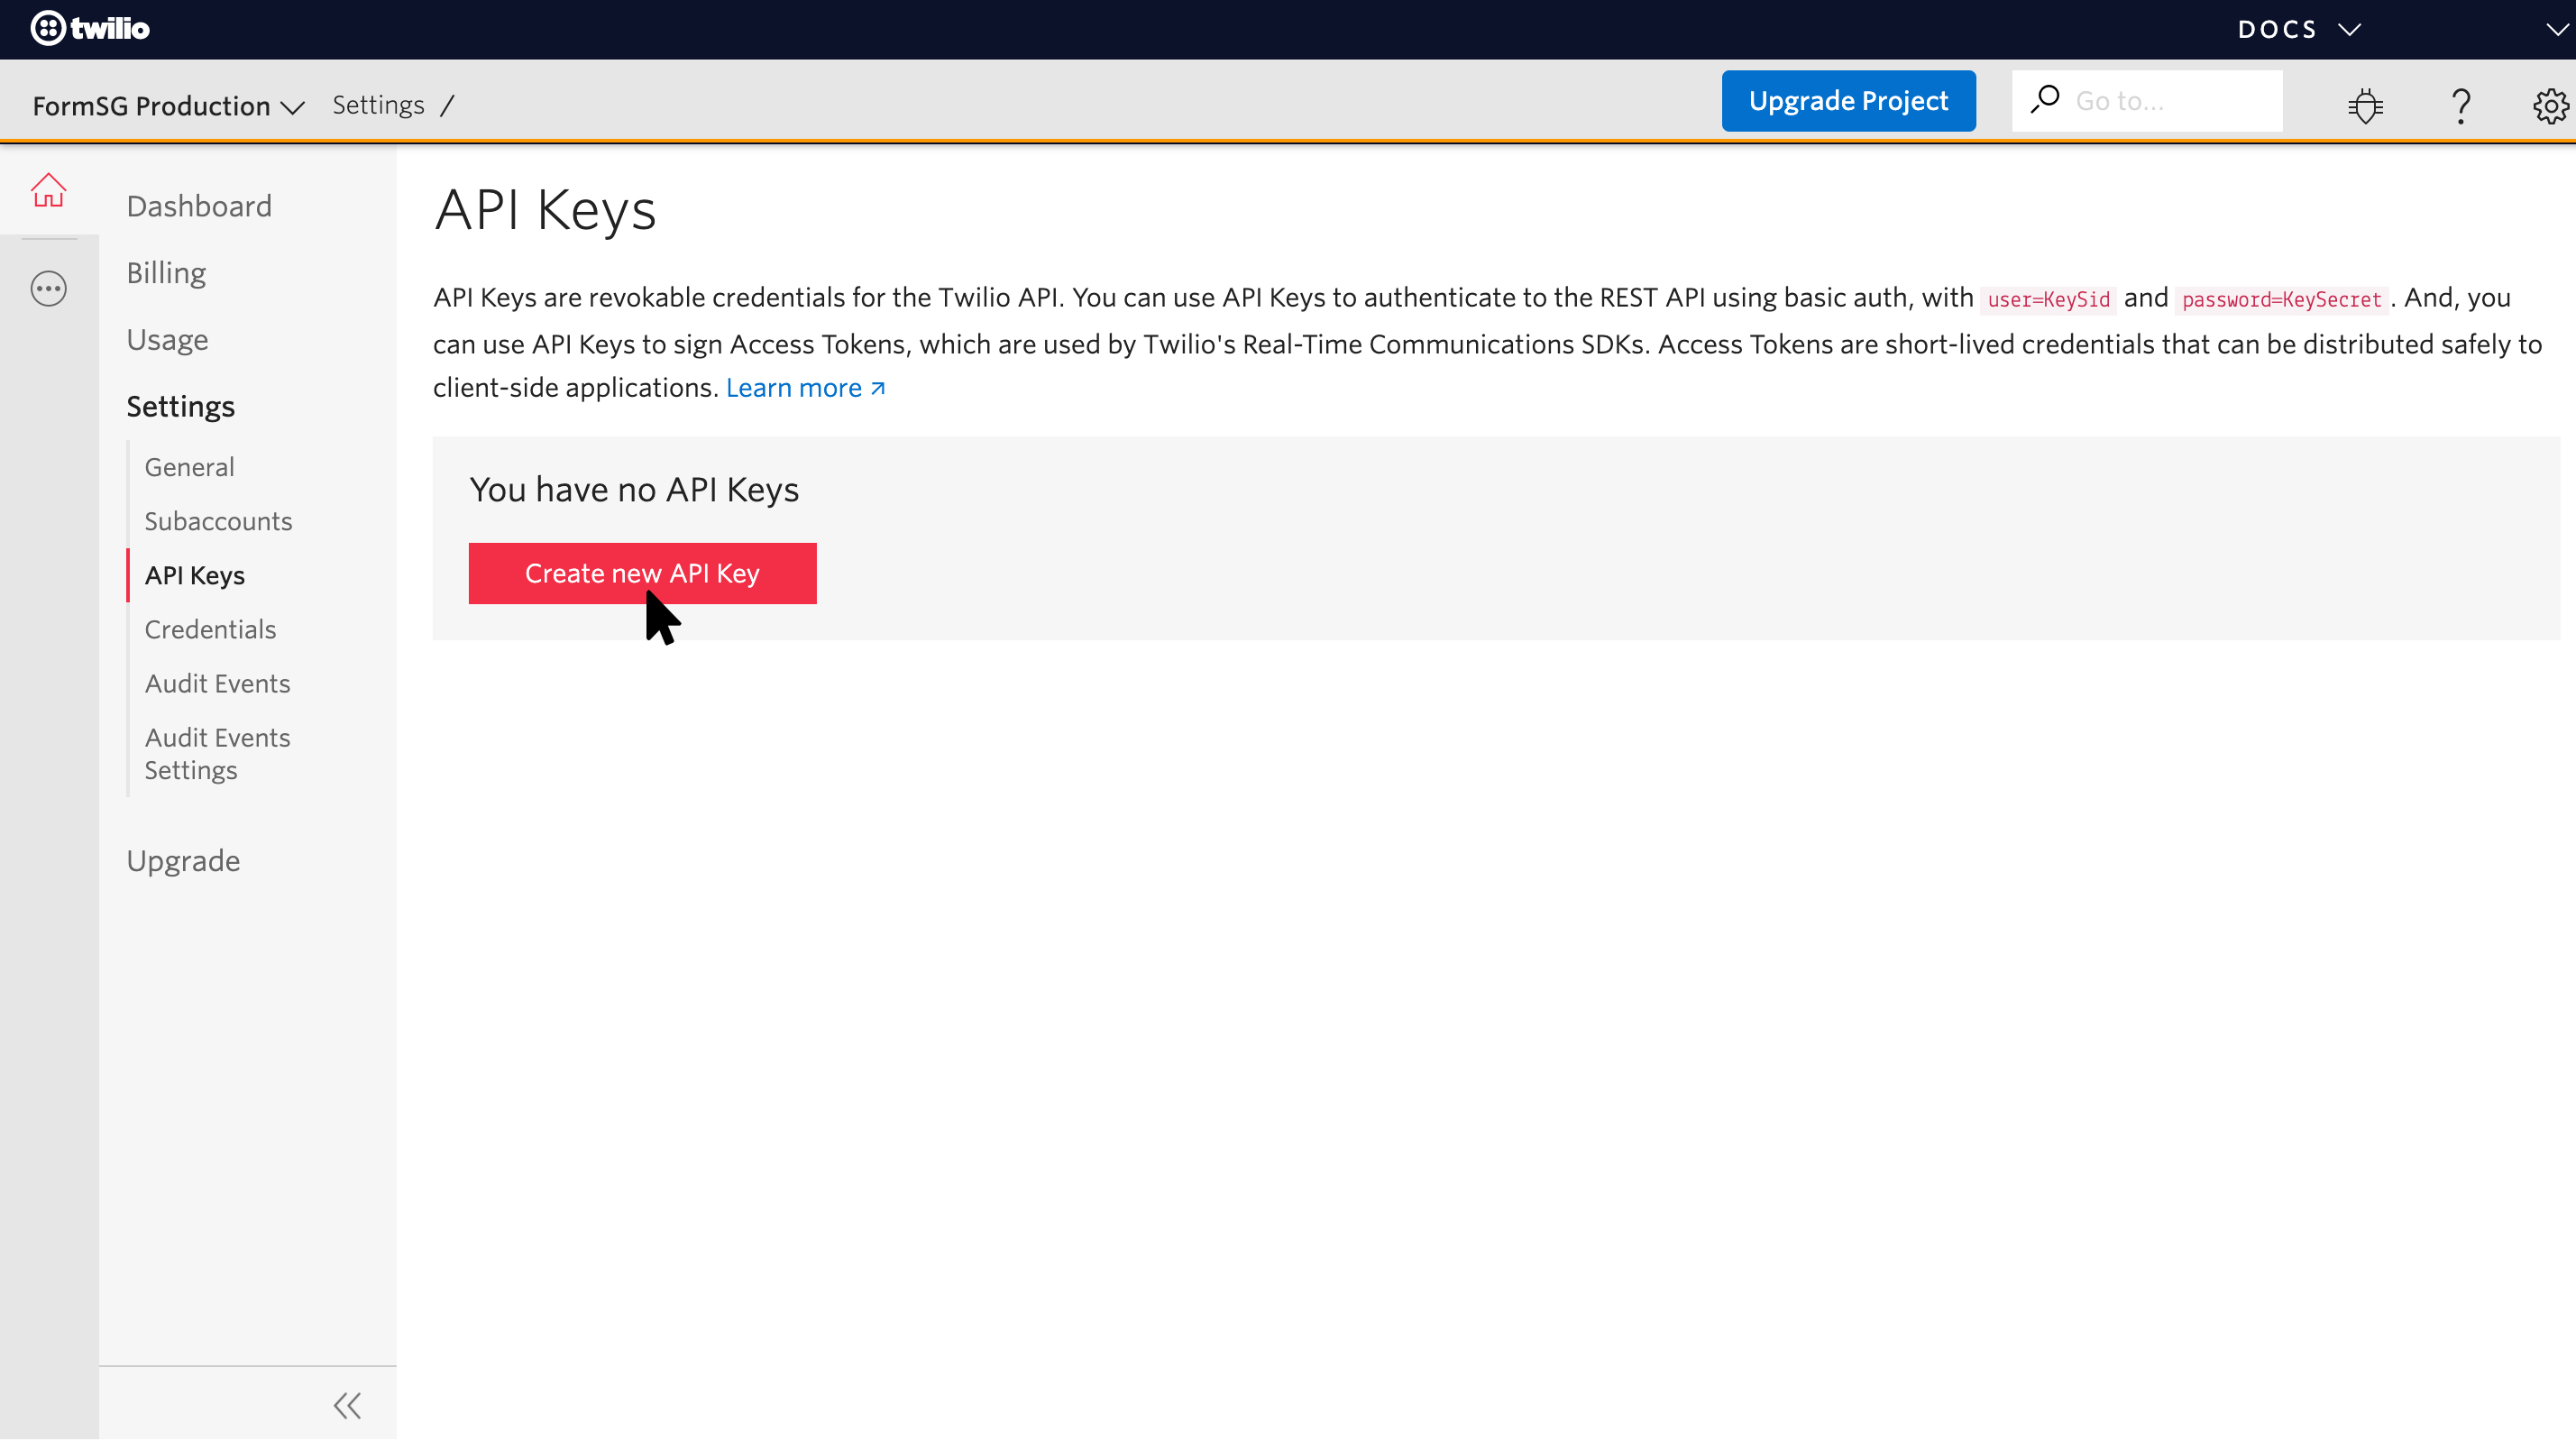The width and height of the screenshot is (2576, 1441).
Task: Click the Upgrade Project button
Action: [1847, 101]
